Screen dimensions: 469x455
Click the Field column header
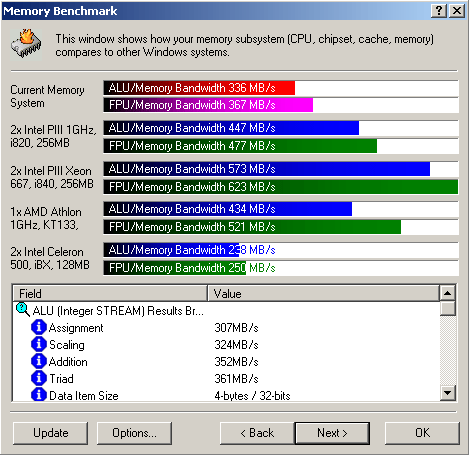pos(110,293)
